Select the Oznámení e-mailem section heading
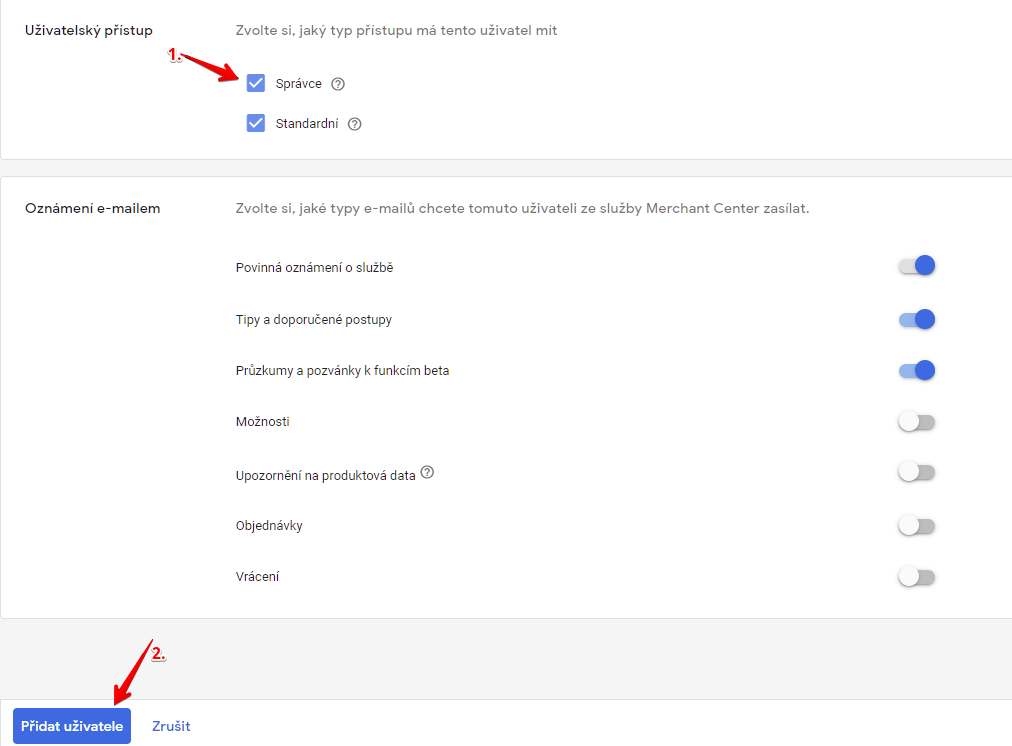 pos(92,209)
